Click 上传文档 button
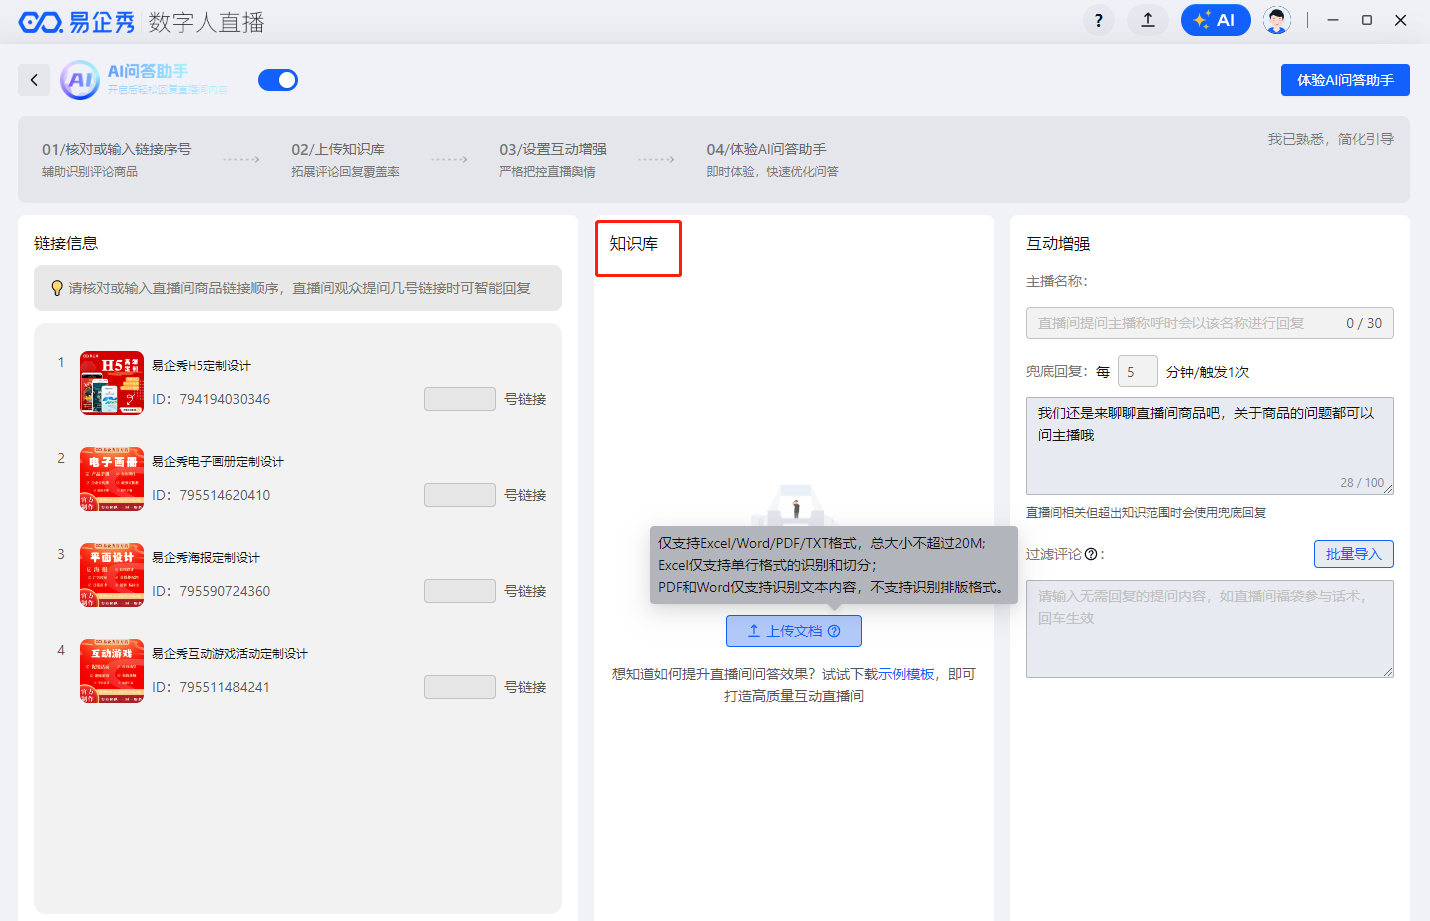The image size is (1430, 921). pyautogui.click(x=794, y=631)
